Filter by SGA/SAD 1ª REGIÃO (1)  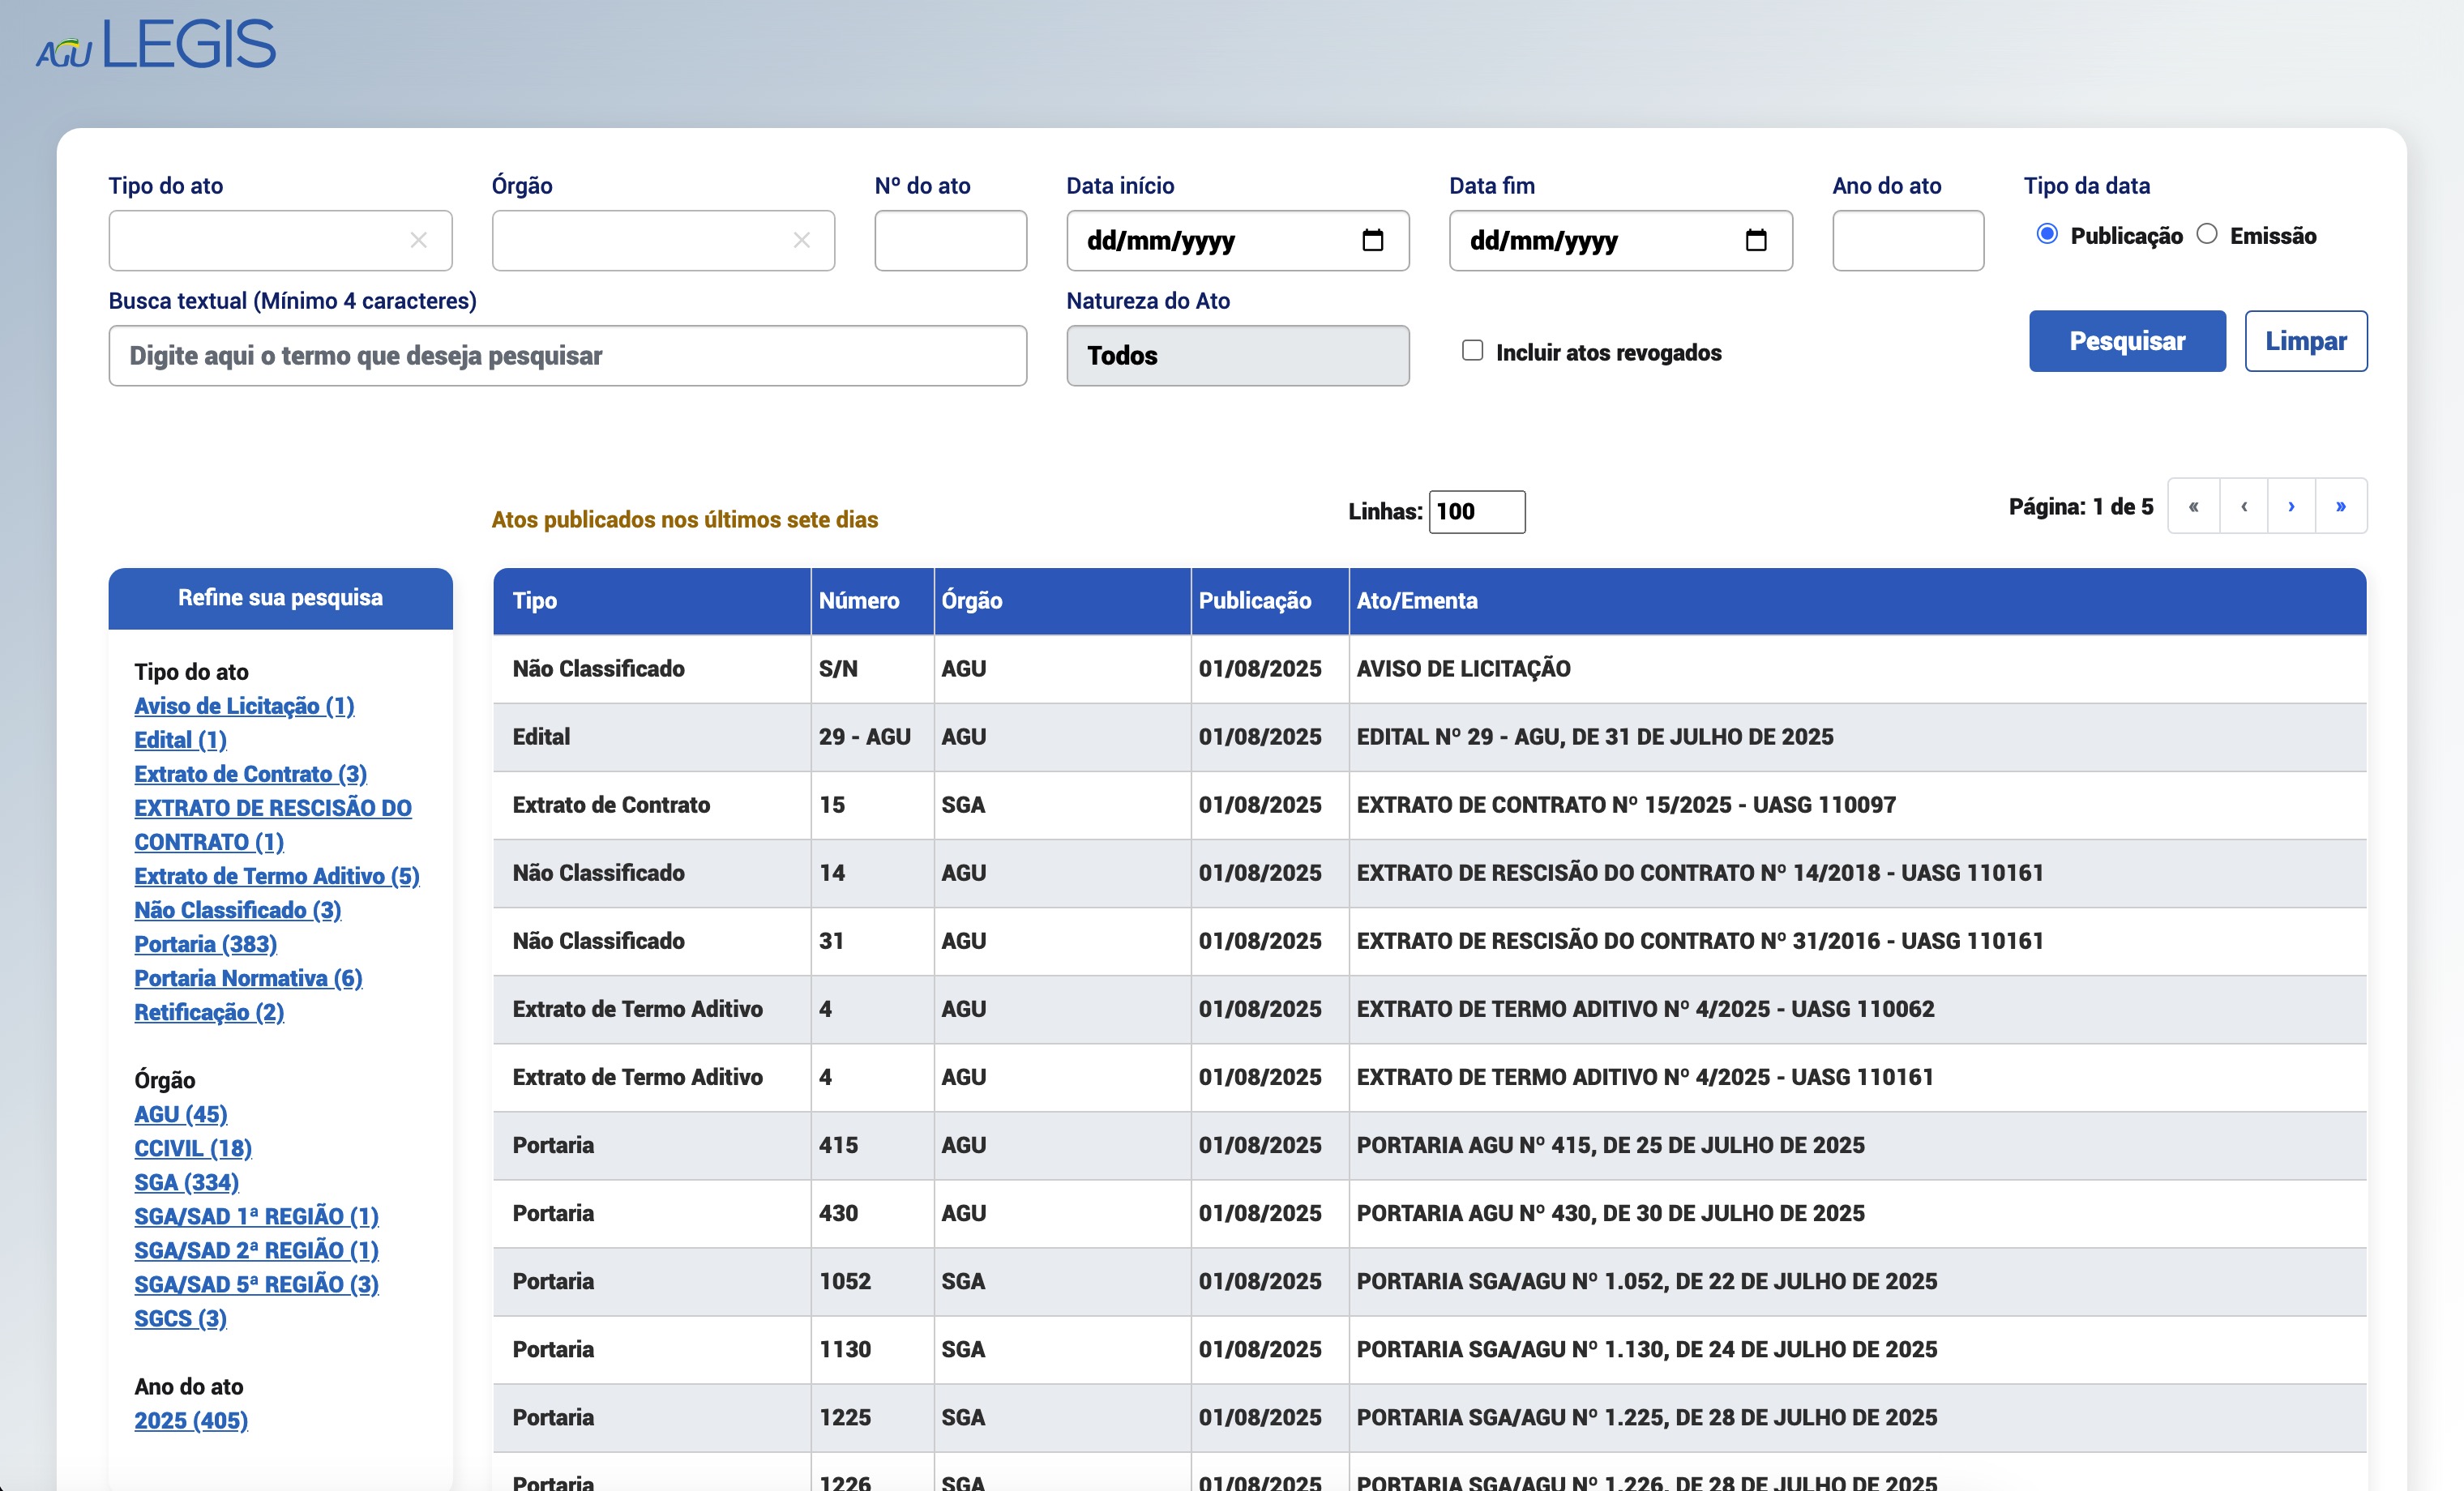coord(257,1216)
